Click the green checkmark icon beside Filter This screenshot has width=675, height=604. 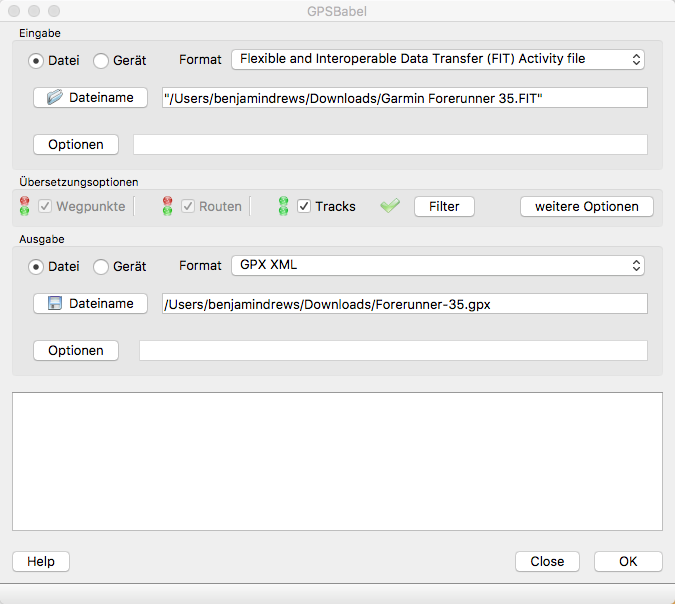(390, 206)
